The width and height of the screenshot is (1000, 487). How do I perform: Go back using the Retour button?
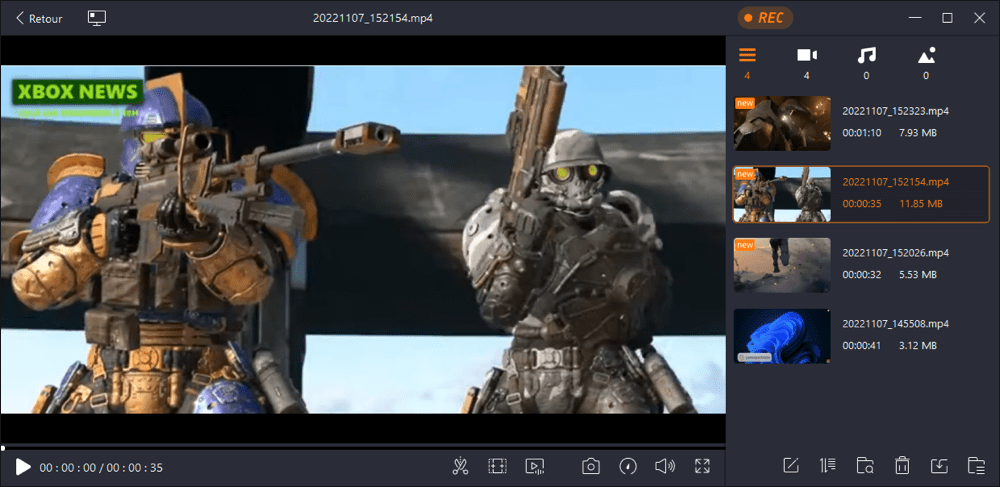(39, 18)
